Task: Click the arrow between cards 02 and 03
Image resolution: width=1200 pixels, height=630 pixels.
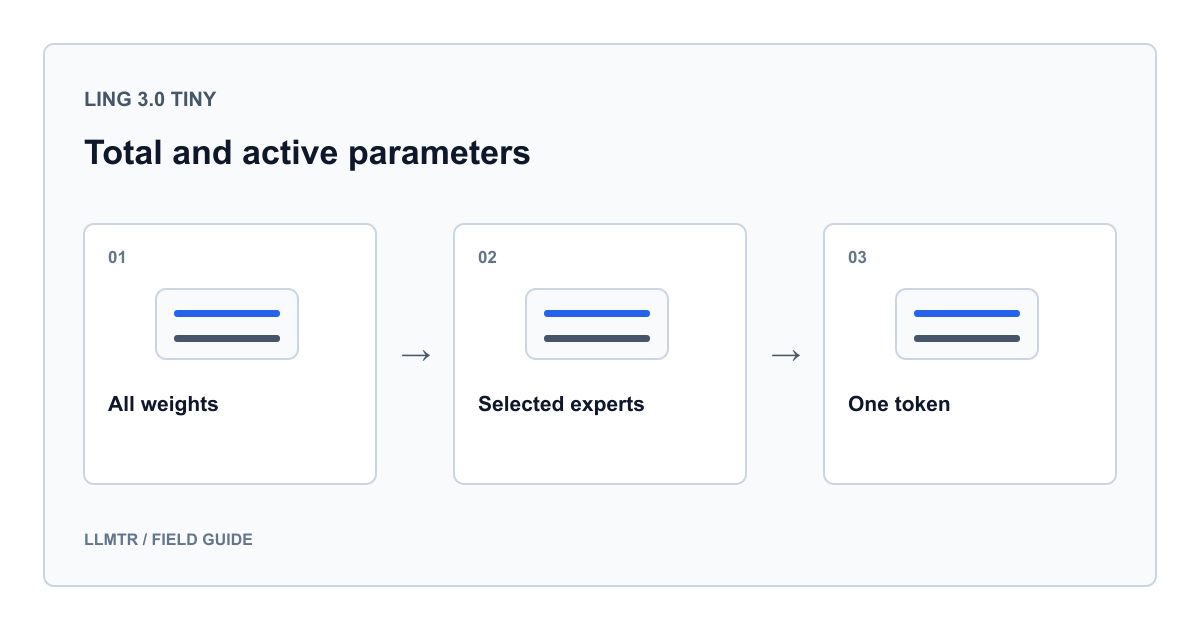Action: tap(785, 355)
